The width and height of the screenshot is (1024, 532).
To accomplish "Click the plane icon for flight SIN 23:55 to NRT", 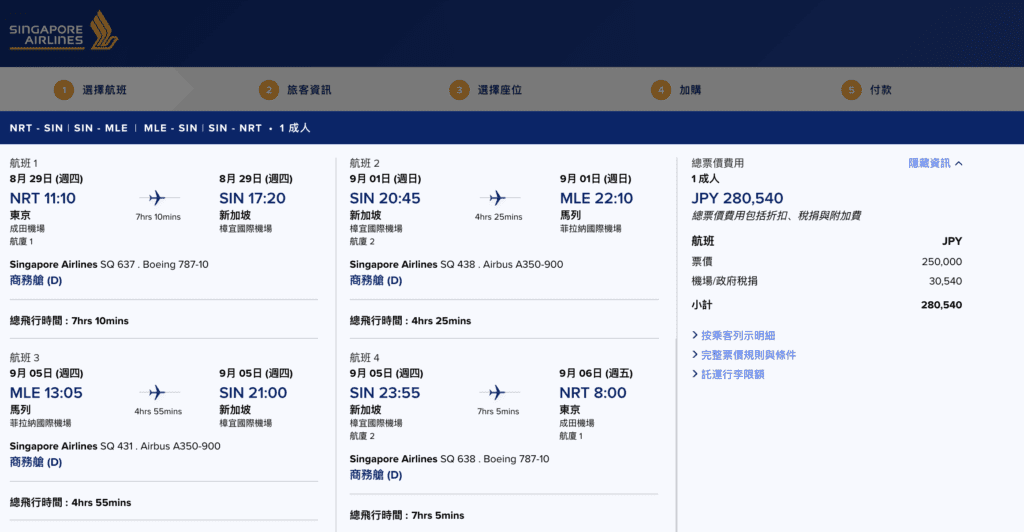I will click(498, 392).
